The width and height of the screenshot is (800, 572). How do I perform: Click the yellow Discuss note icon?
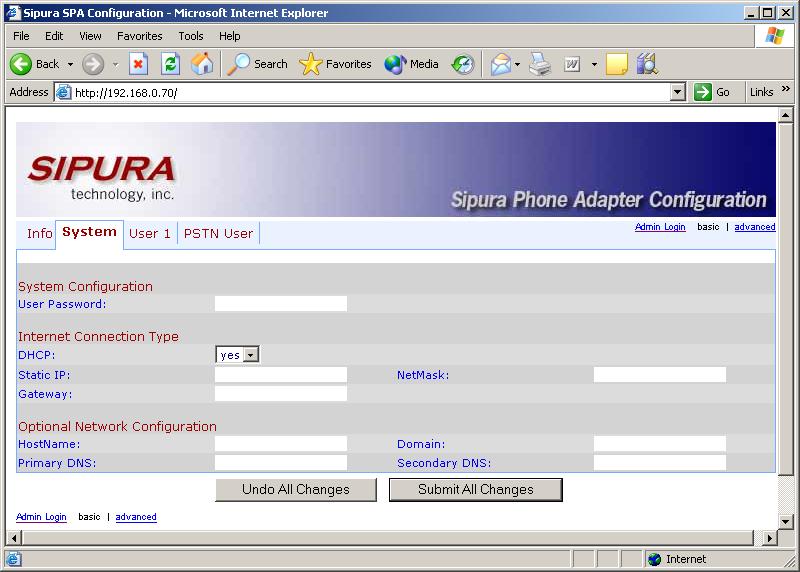tap(616, 64)
